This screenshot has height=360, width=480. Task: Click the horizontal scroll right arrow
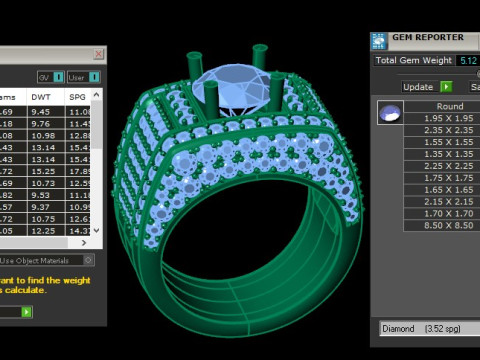(x=84, y=243)
